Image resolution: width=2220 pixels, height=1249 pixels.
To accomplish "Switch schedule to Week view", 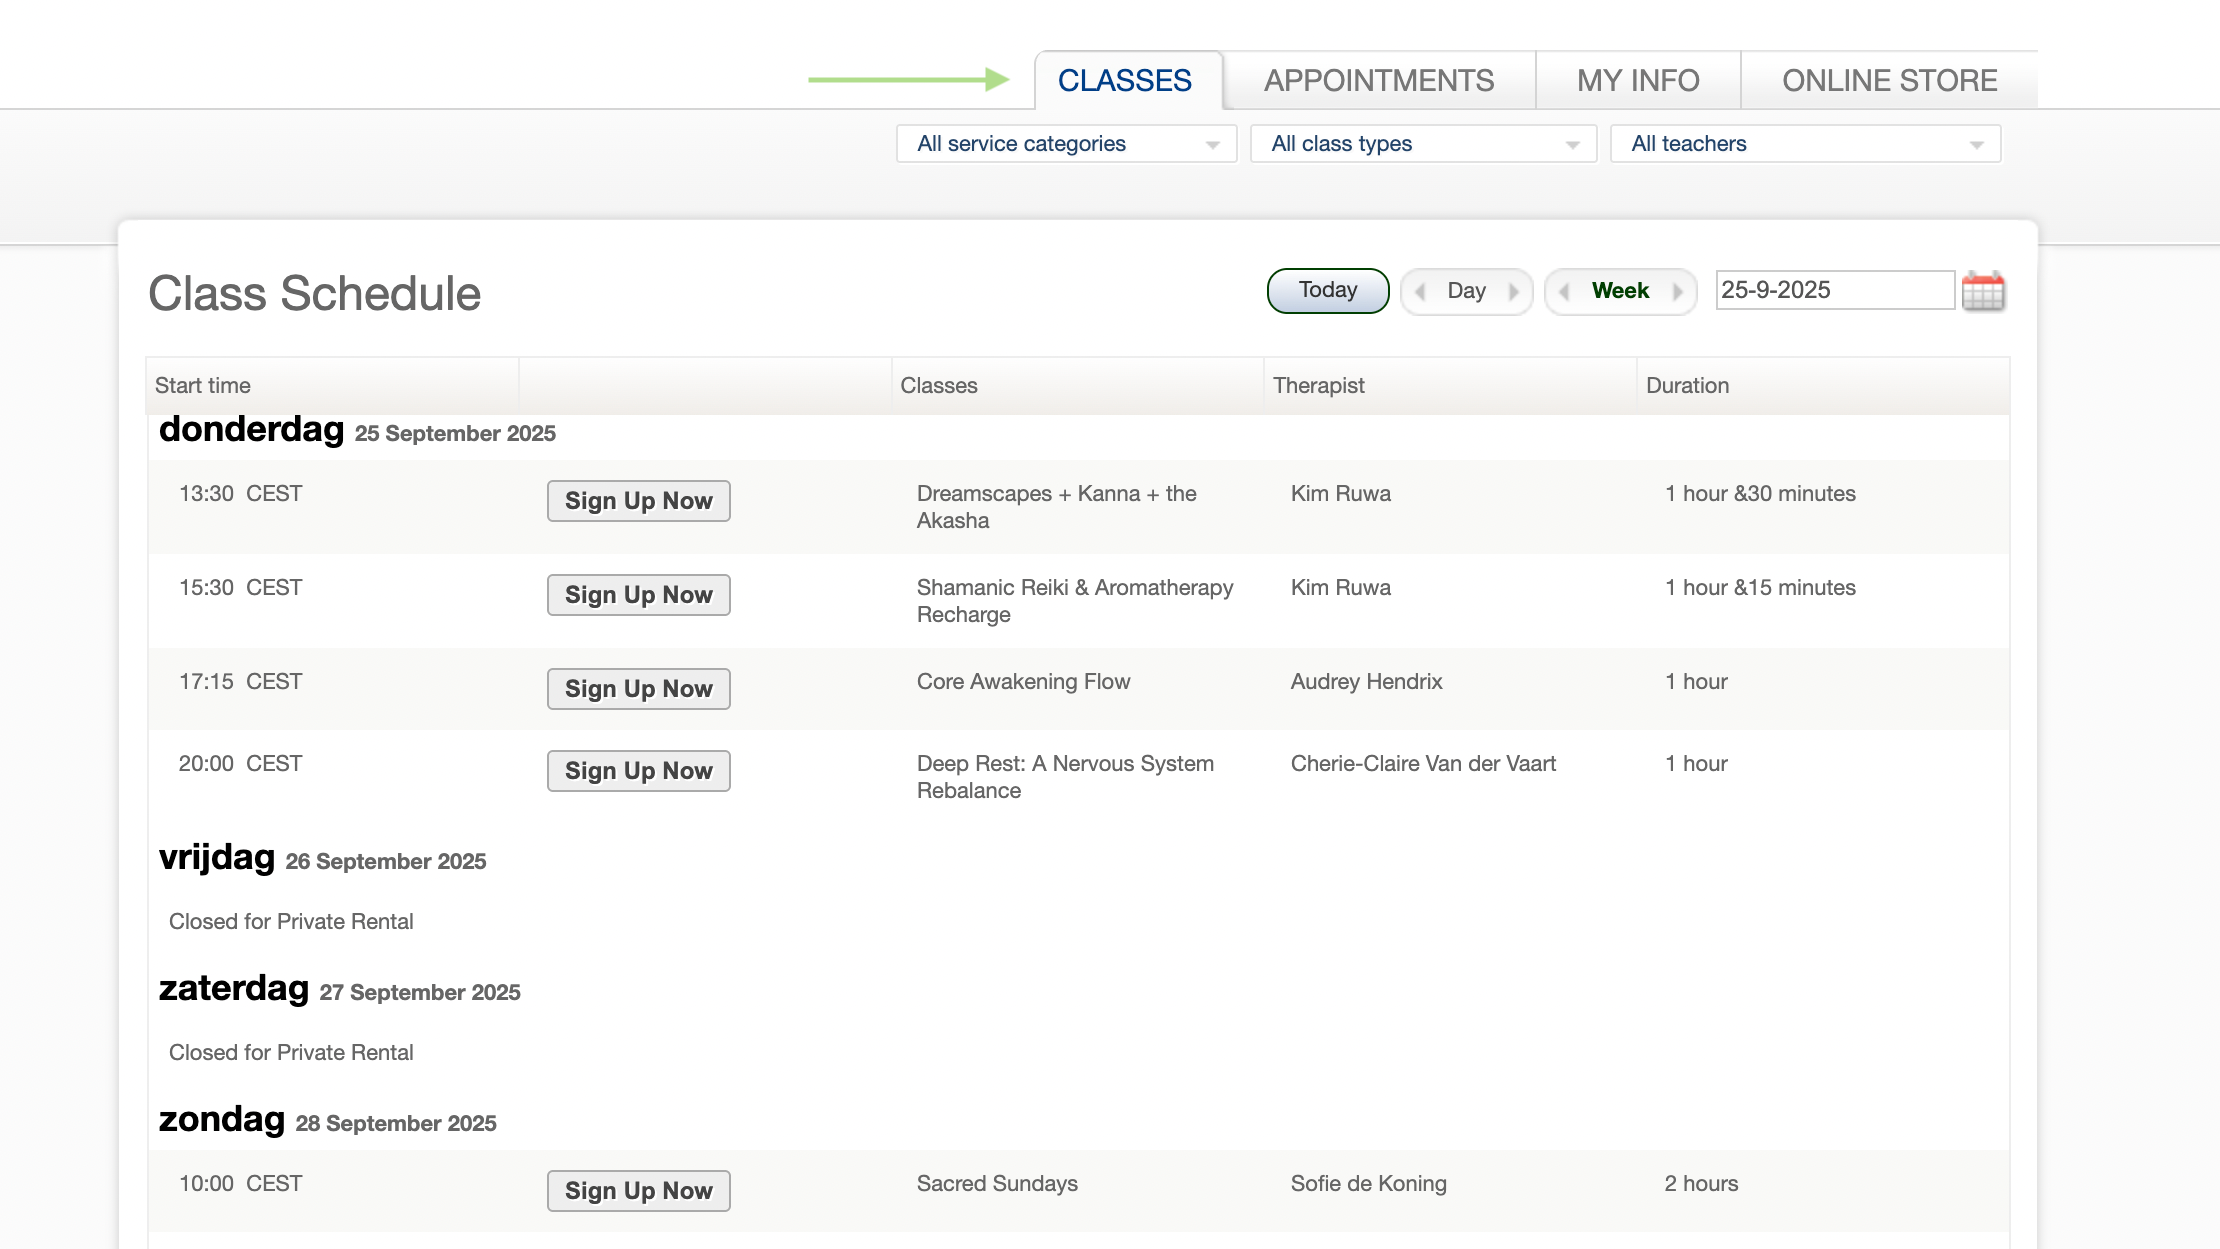I will click(1620, 291).
